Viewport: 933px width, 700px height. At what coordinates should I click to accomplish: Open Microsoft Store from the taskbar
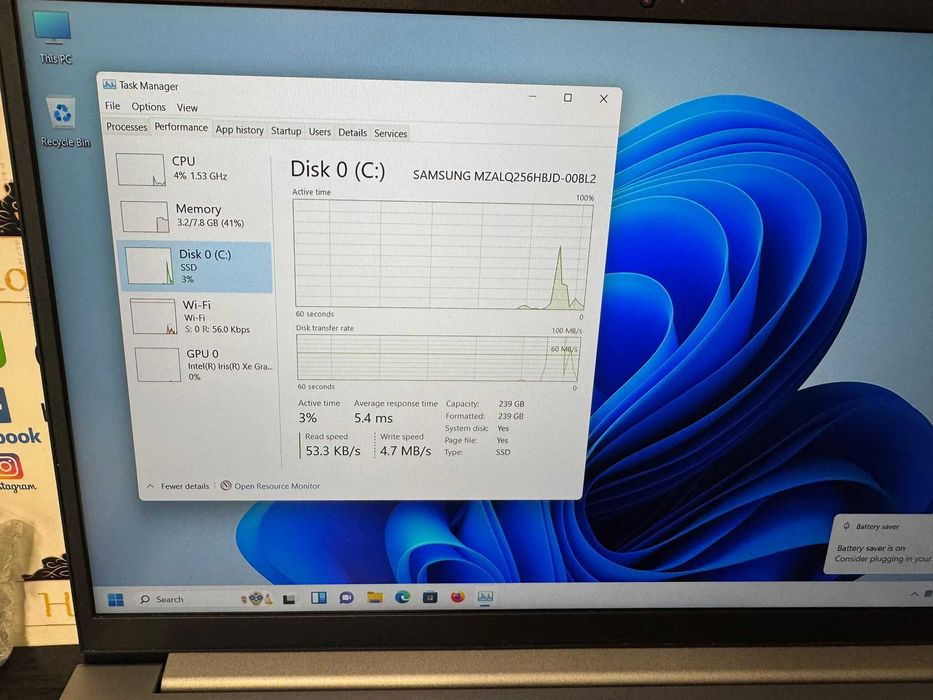(430, 596)
